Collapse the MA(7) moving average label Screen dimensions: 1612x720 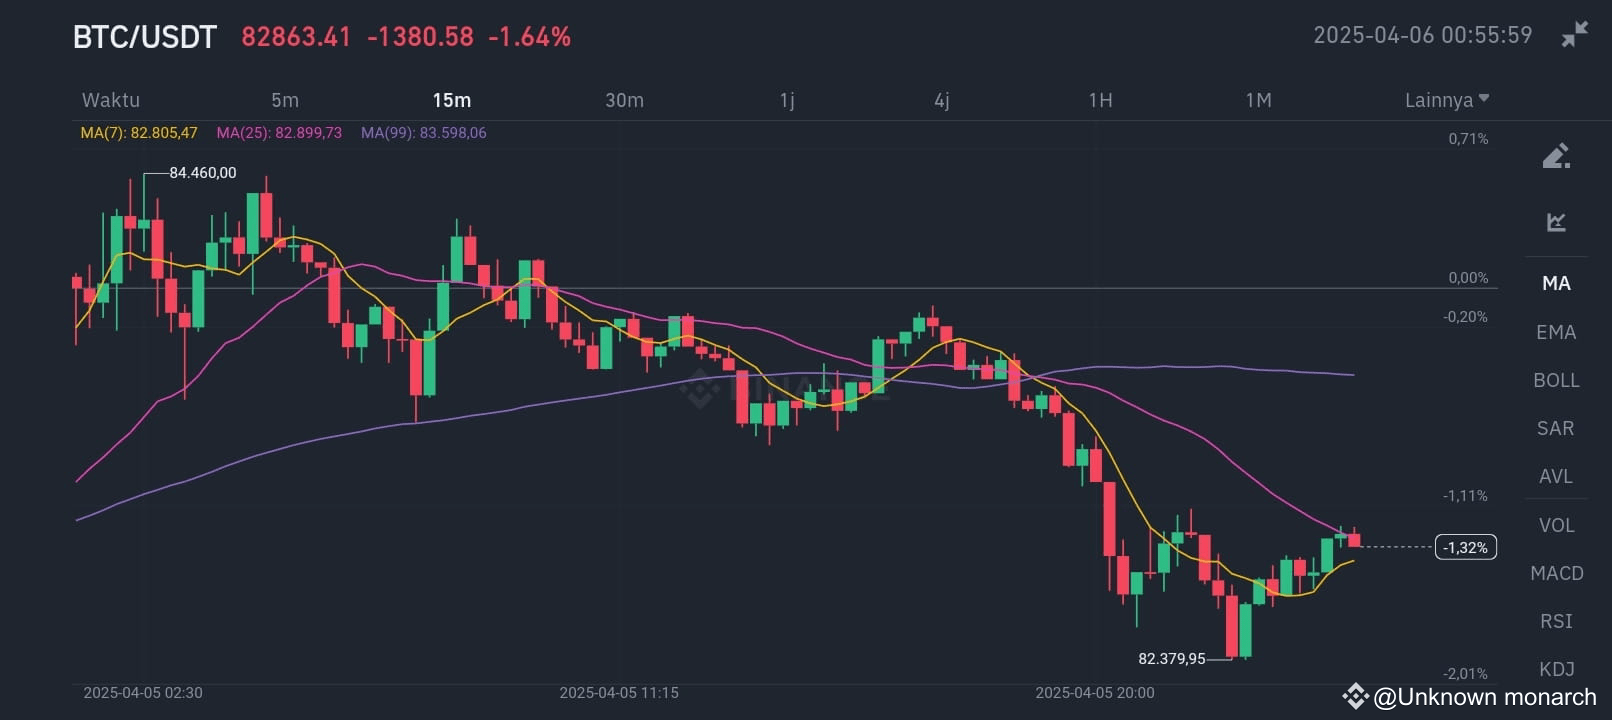tap(138, 132)
